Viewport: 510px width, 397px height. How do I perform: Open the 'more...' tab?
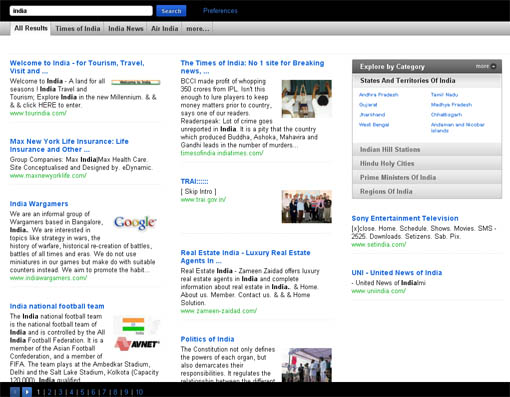point(198,29)
